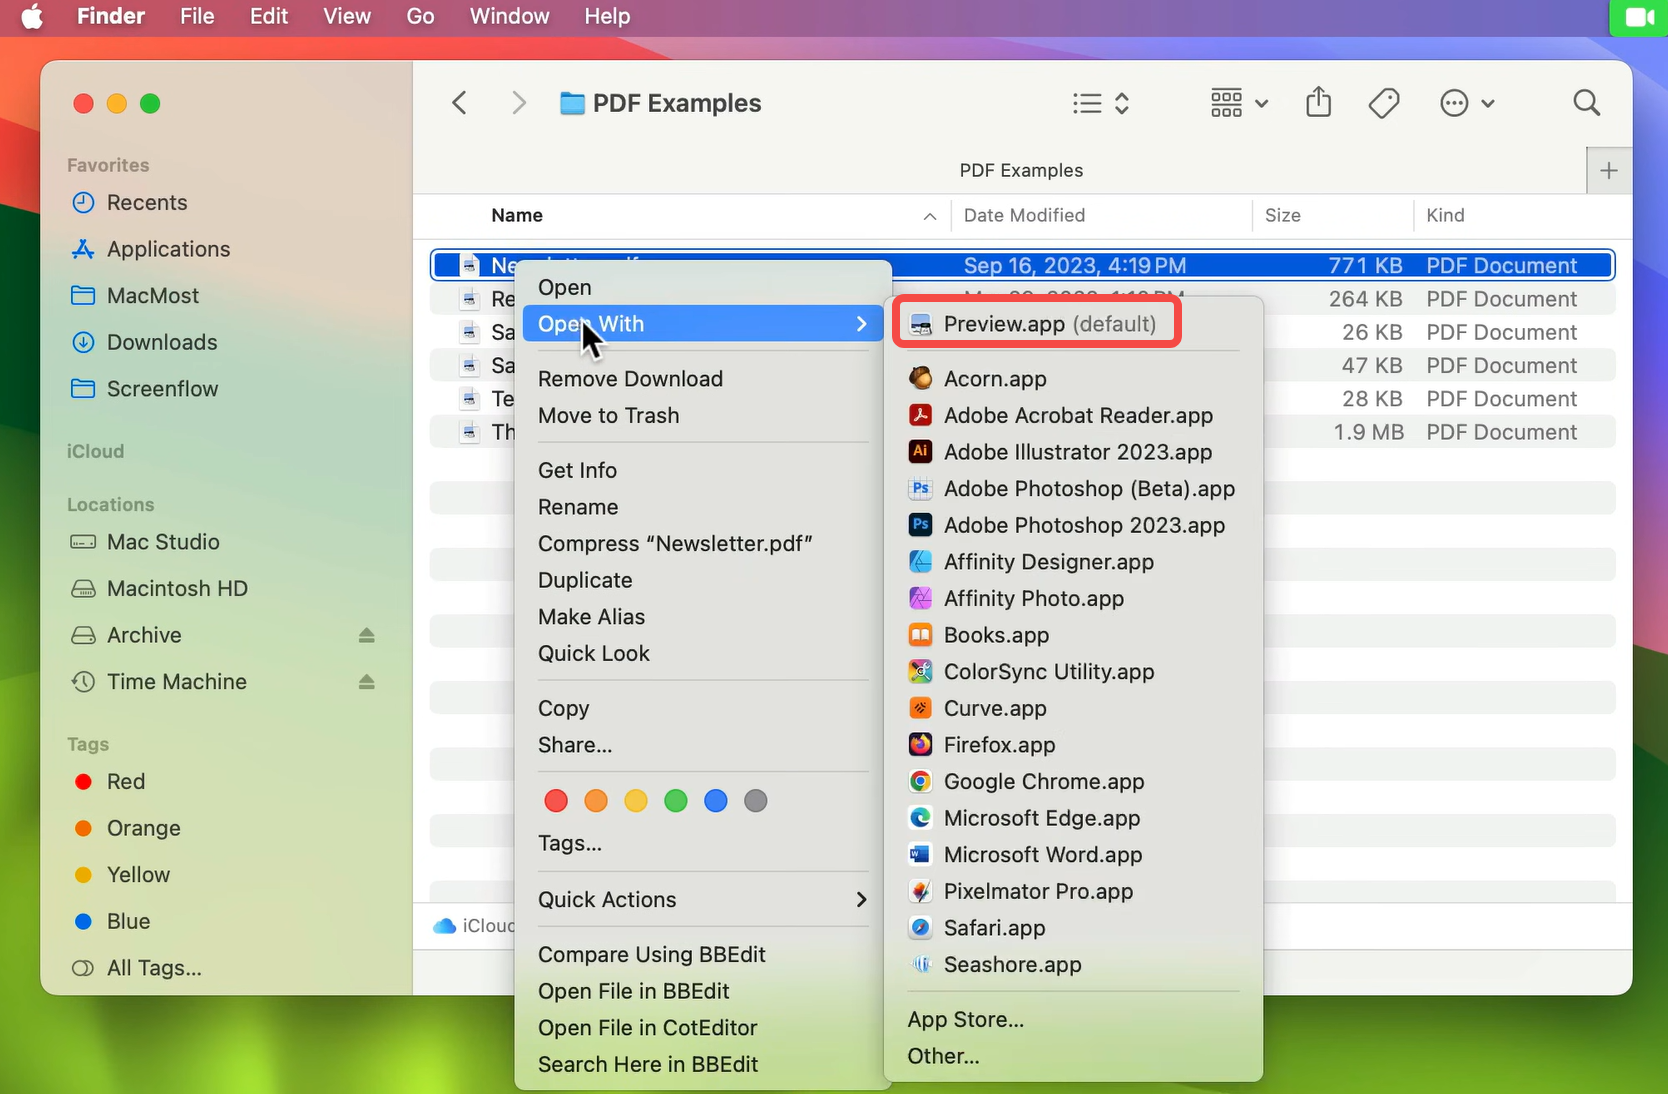Click the Seashore.app icon
This screenshot has height=1094, width=1668.
(x=920, y=965)
